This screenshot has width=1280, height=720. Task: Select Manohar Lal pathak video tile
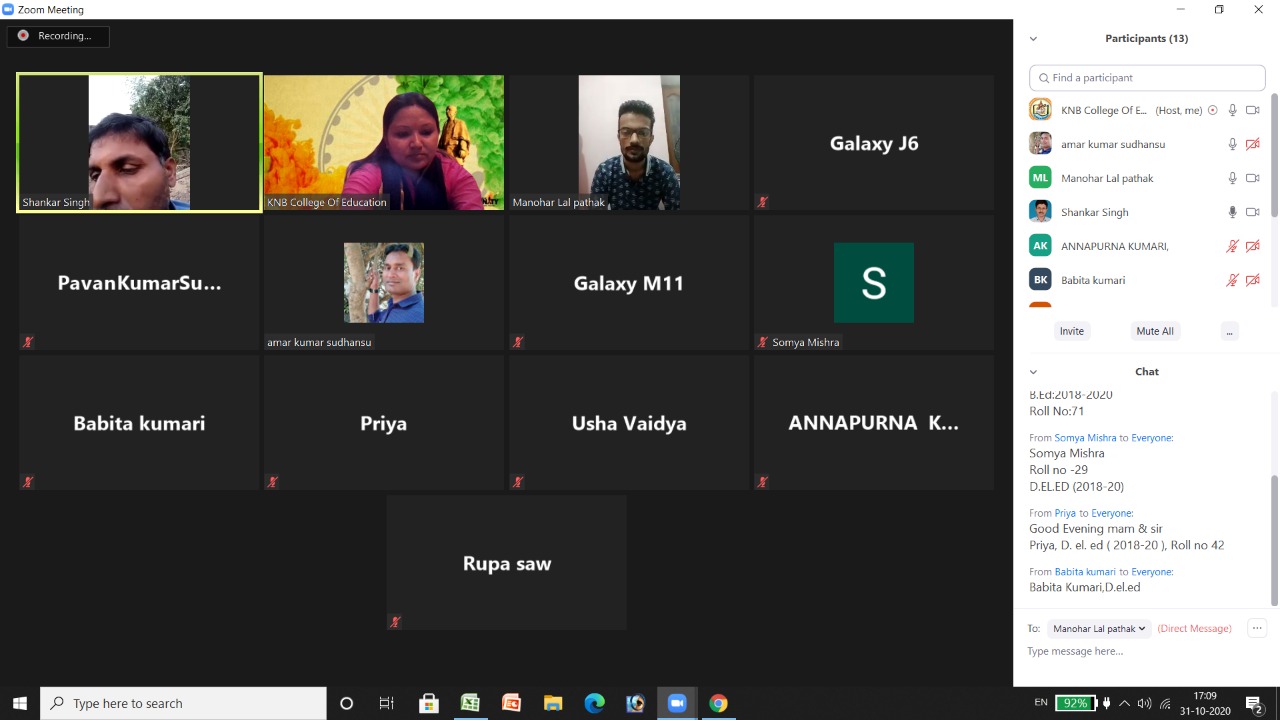point(629,143)
